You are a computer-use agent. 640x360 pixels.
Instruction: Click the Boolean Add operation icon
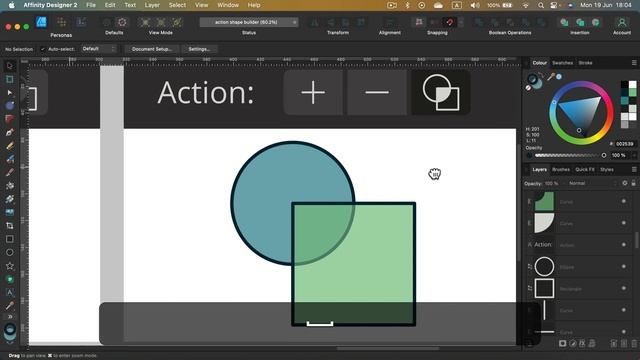[x=479, y=22]
